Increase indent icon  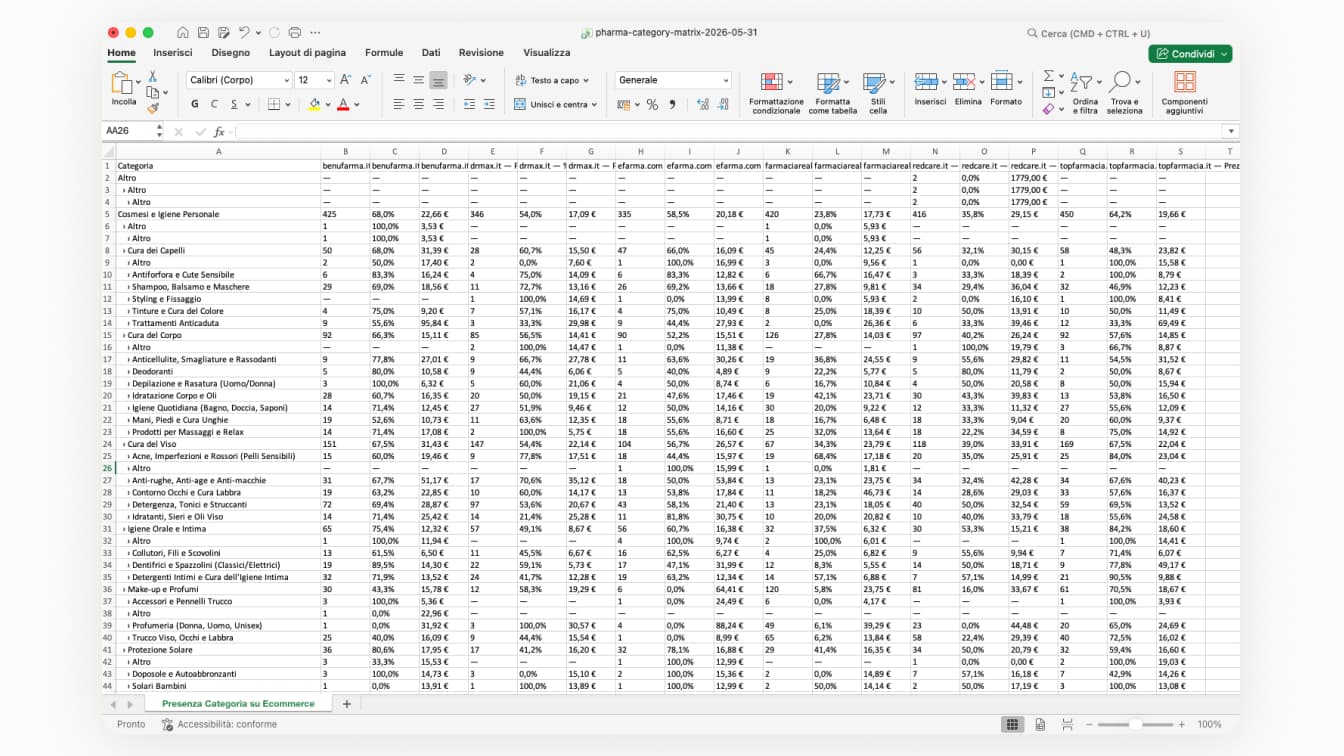click(490, 104)
